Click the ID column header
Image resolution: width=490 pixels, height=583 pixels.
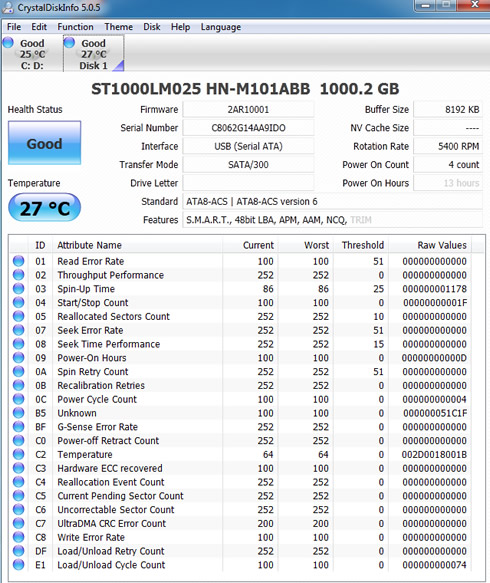40,245
